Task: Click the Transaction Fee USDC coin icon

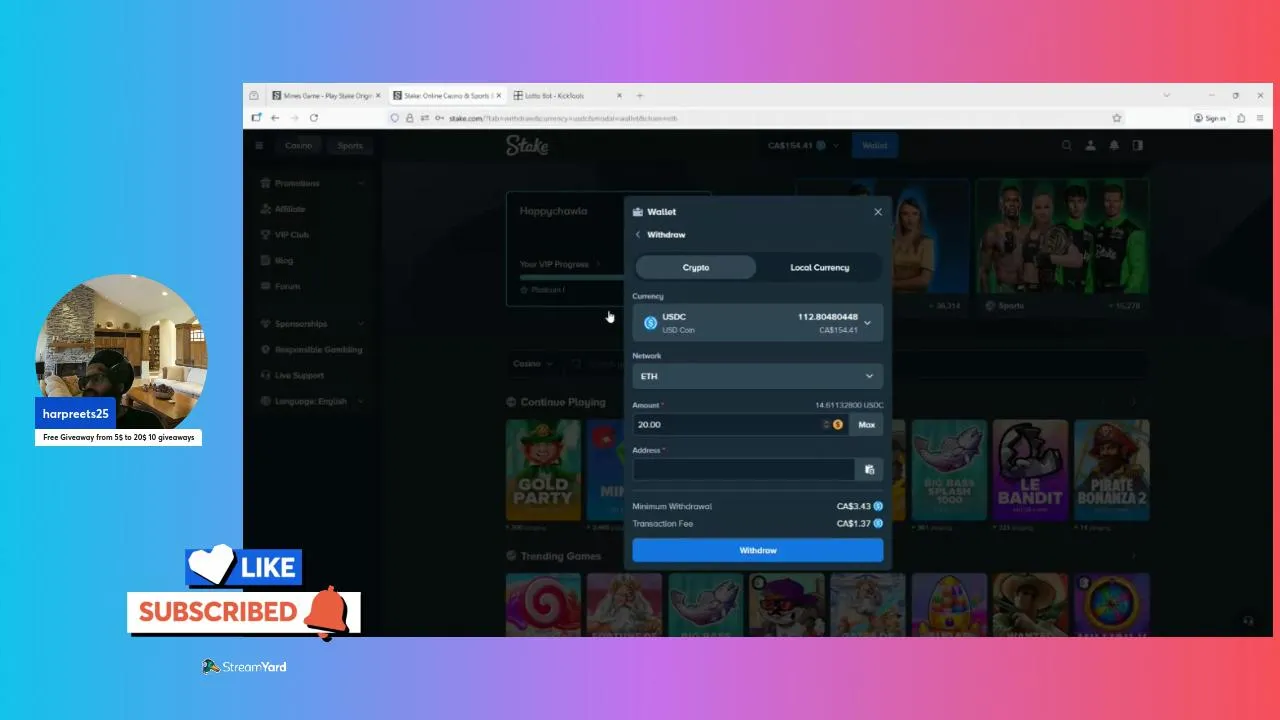Action: pos(878,523)
